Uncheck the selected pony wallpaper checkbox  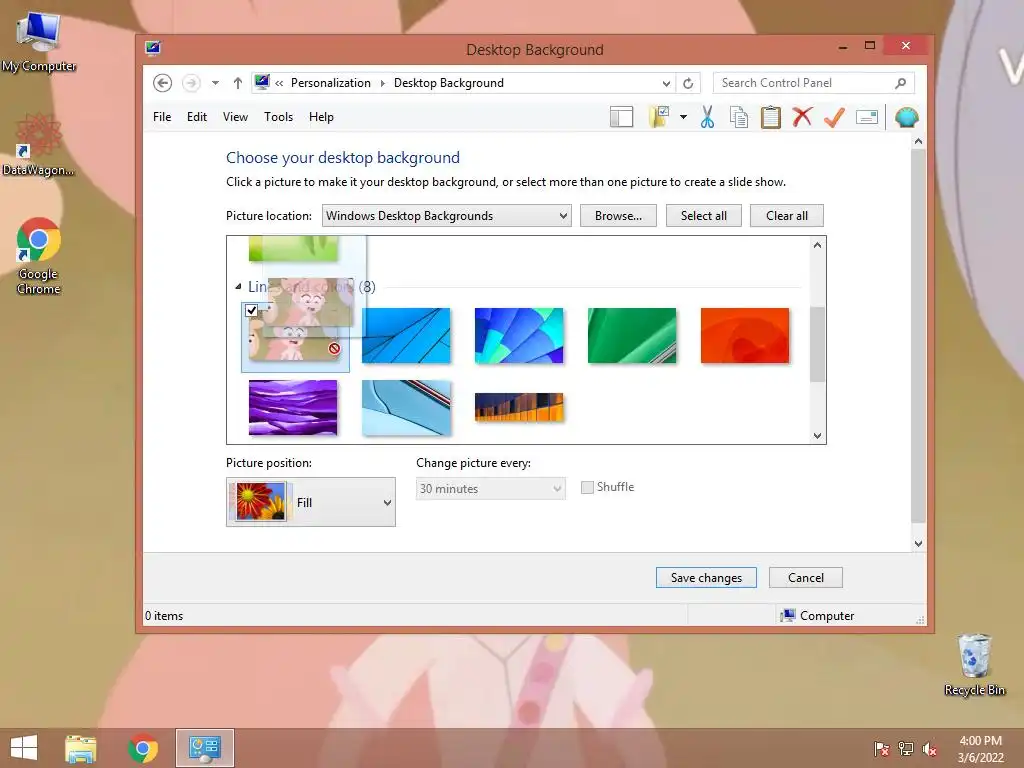pos(251,310)
